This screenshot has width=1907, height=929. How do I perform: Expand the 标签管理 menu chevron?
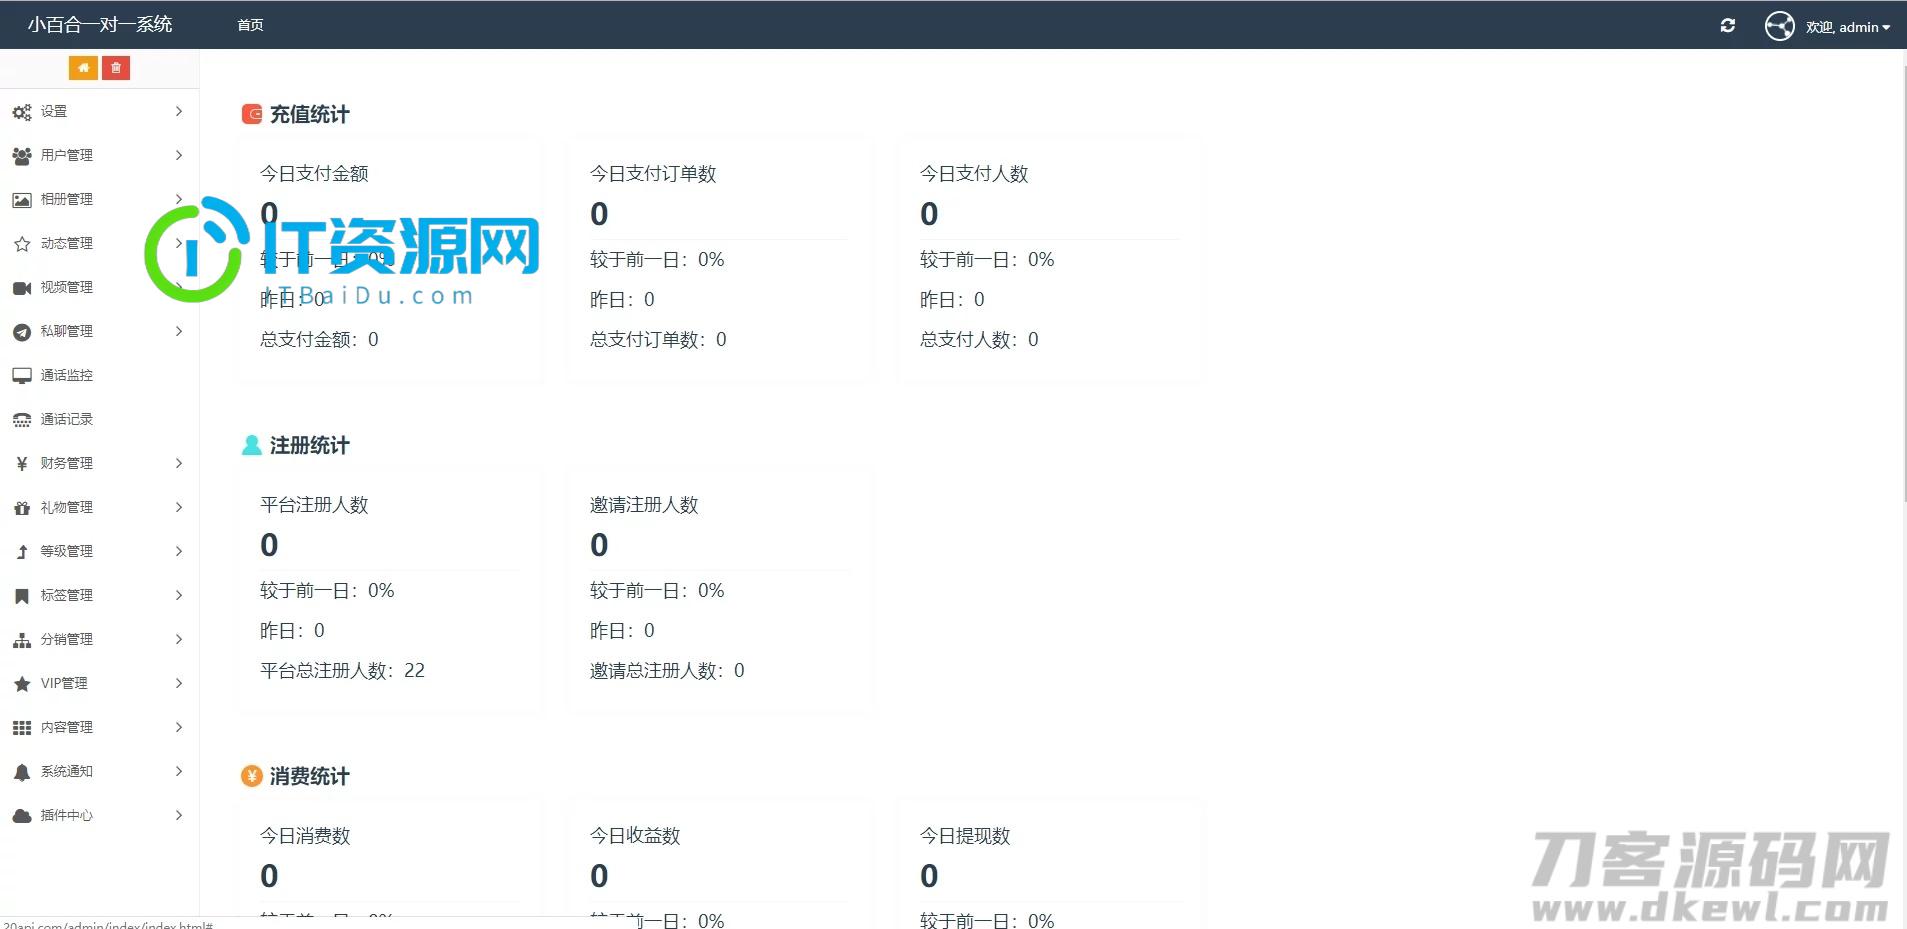(x=179, y=595)
